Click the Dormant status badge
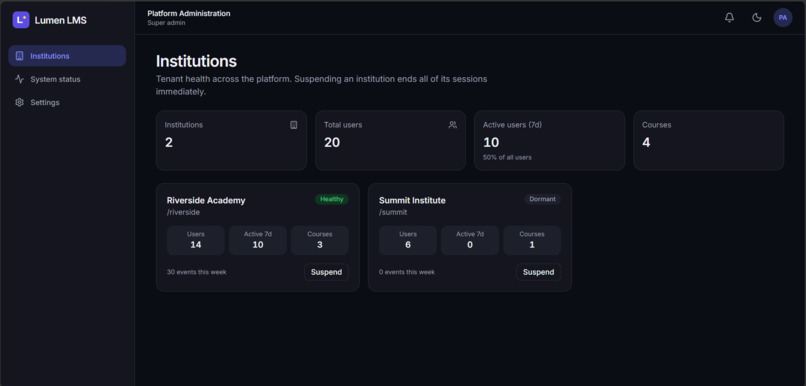 coord(542,199)
